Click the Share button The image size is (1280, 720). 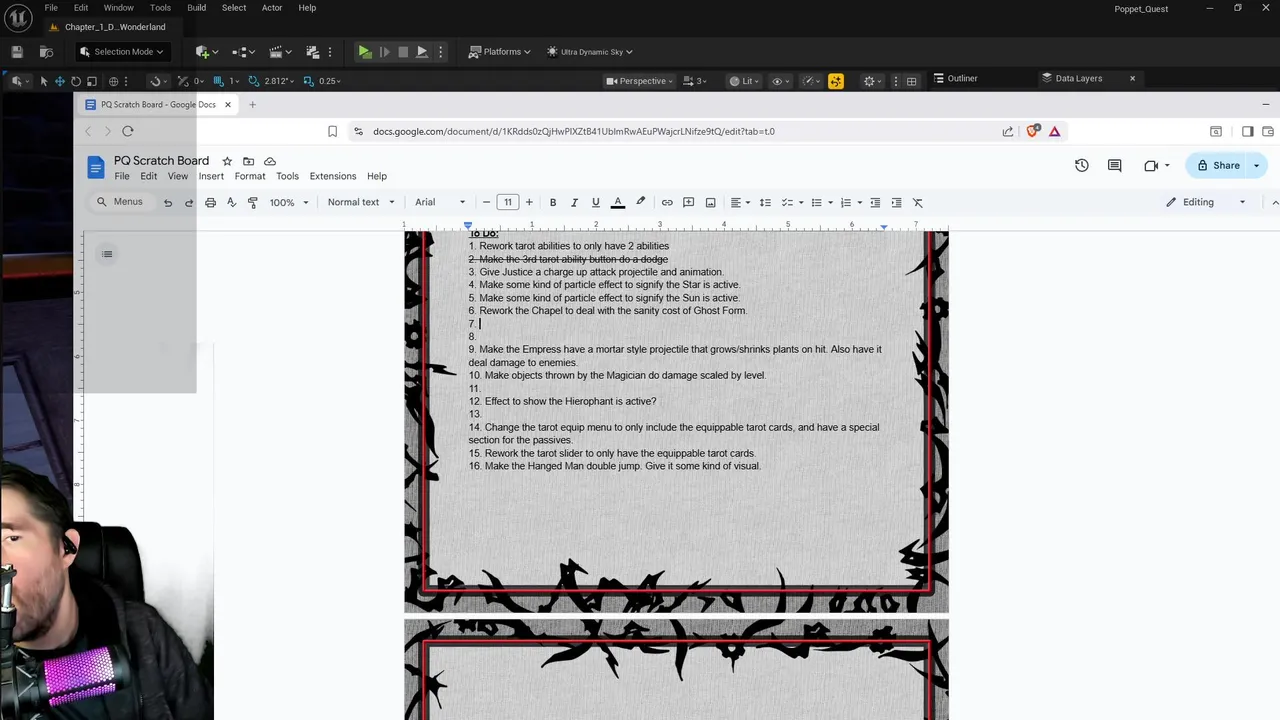[x=1218, y=165]
